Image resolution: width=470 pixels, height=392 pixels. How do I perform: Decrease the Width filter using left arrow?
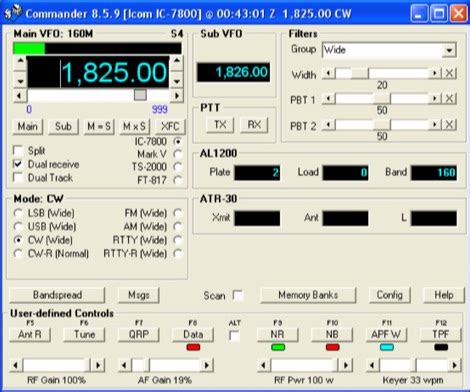point(329,73)
